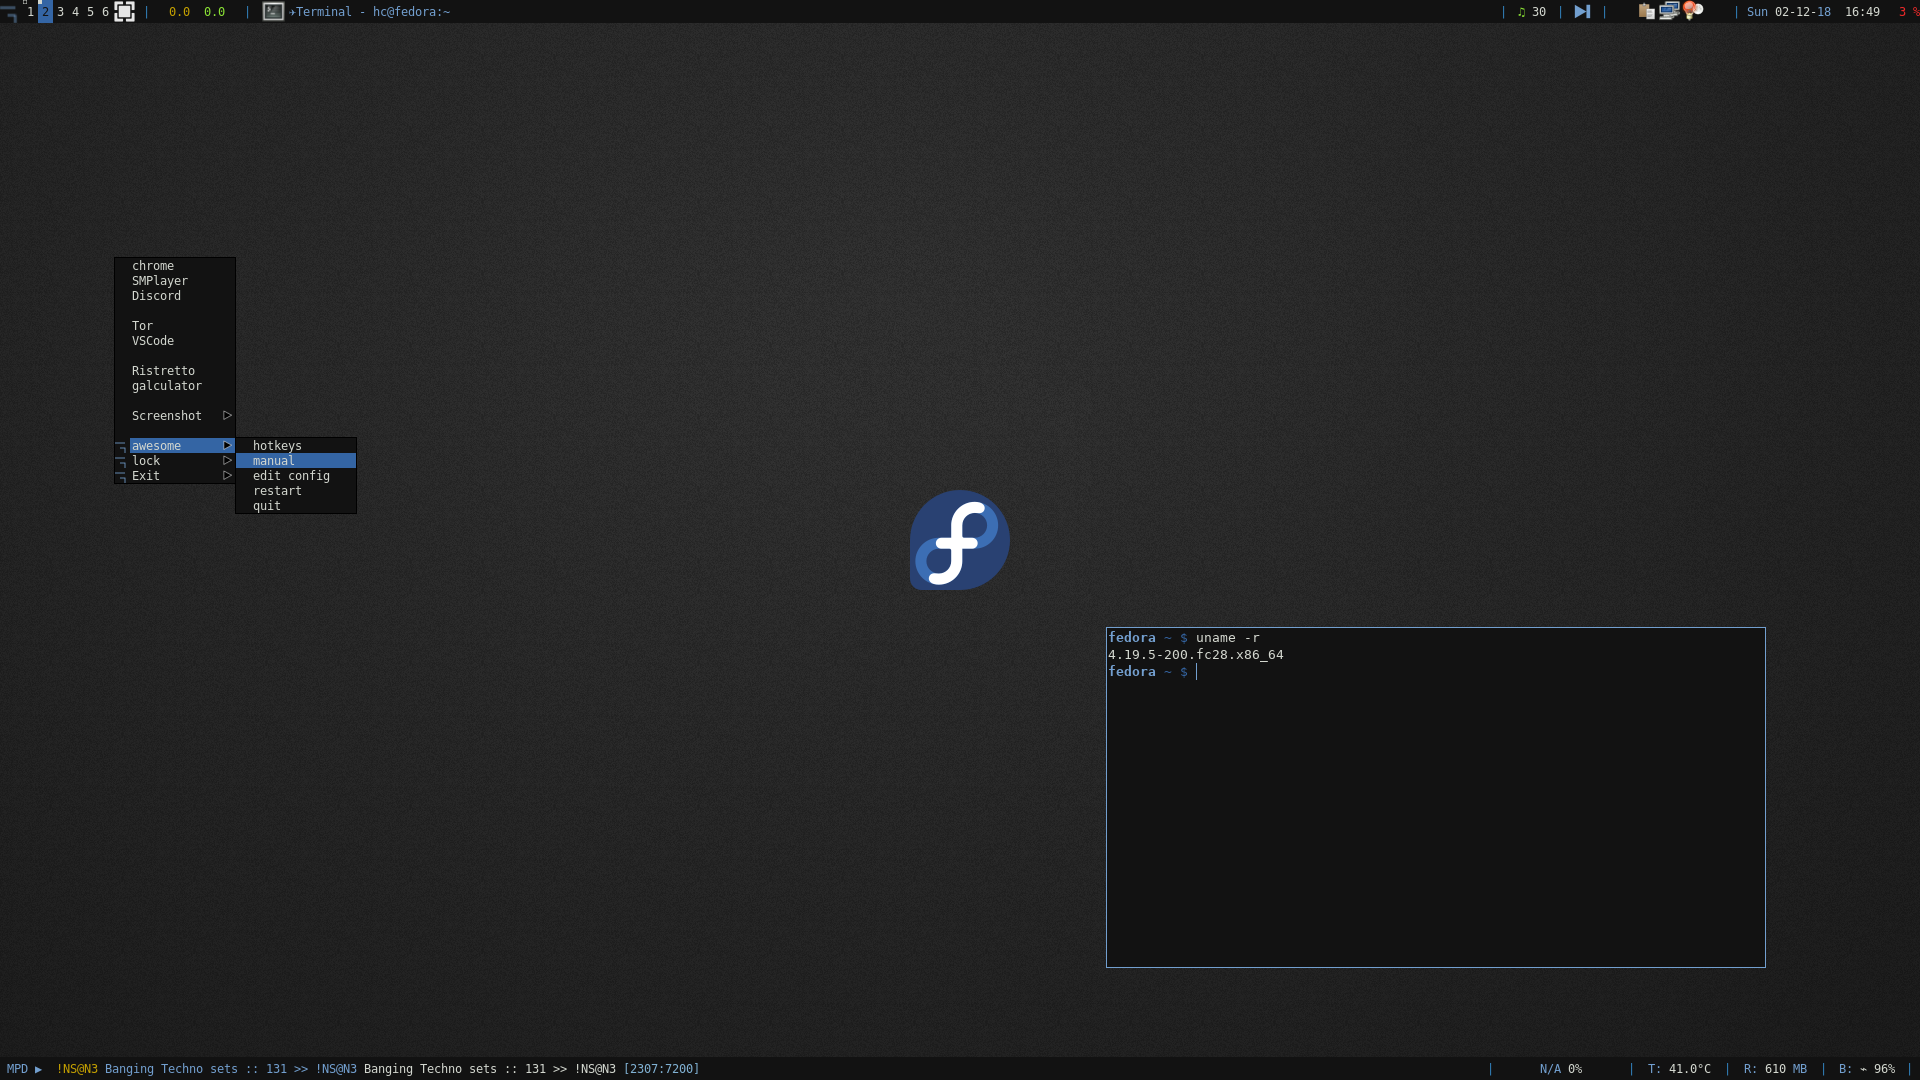Viewport: 1920px width, 1080px height.
Task: Click the volume level 30 text
Action: tap(1539, 12)
